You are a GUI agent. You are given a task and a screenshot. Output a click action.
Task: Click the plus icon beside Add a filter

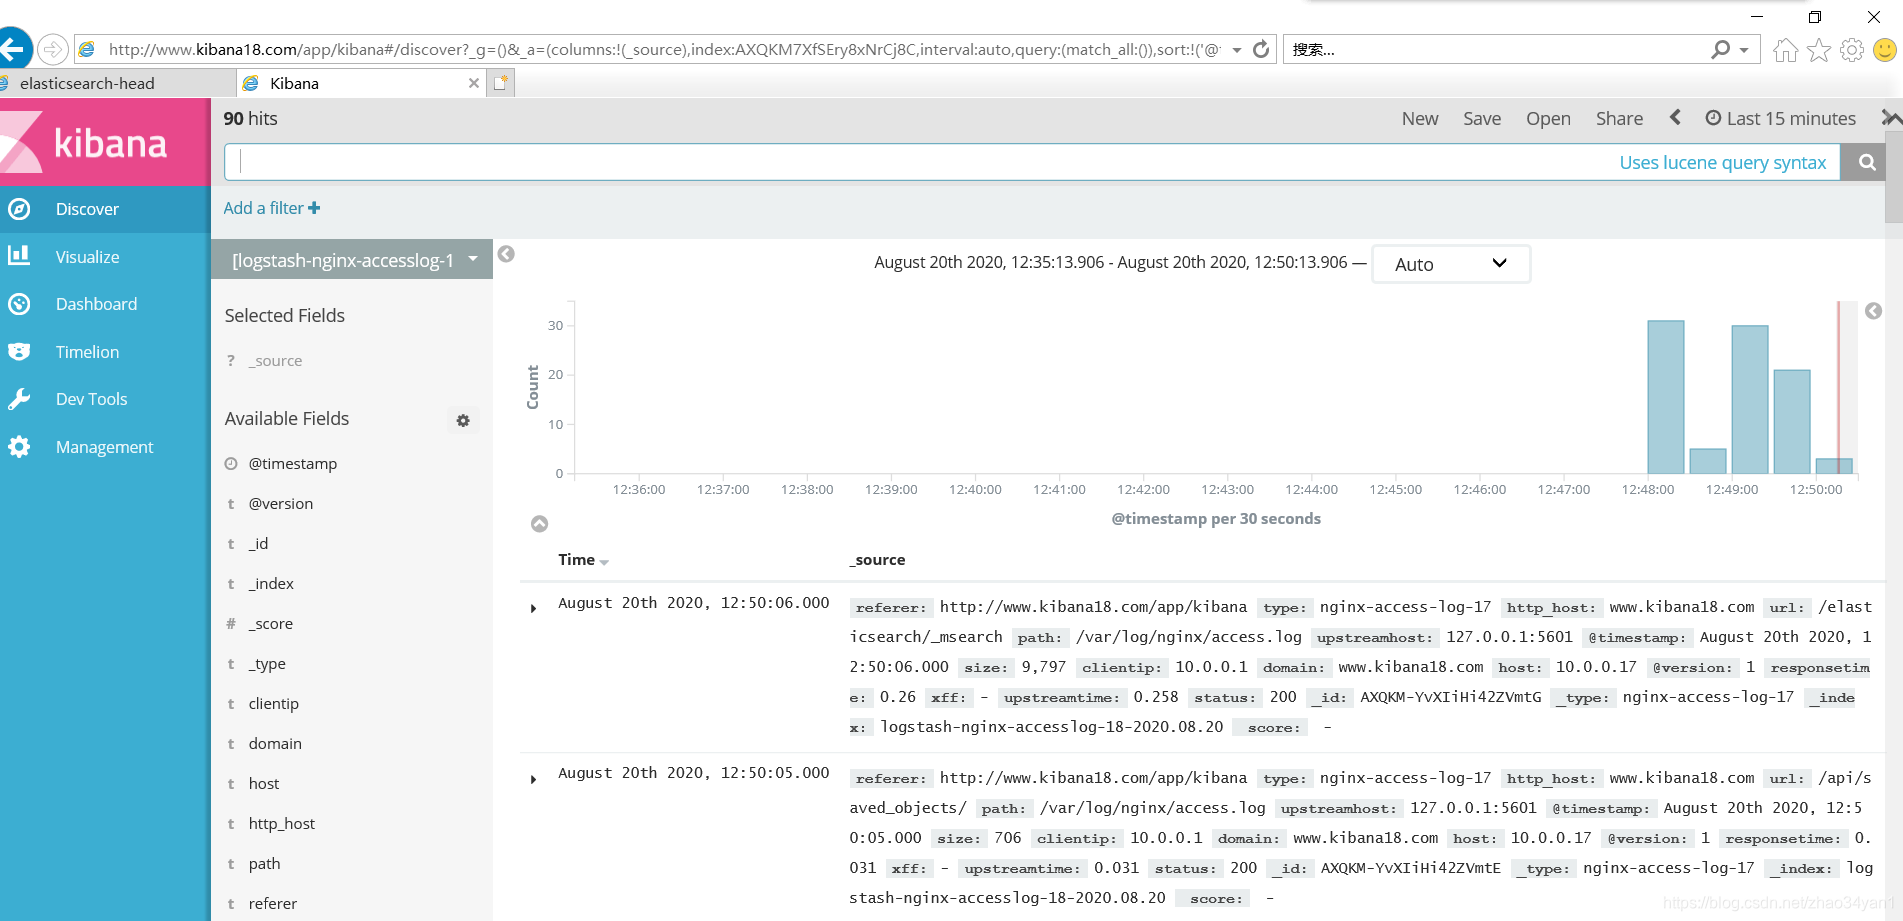point(314,208)
